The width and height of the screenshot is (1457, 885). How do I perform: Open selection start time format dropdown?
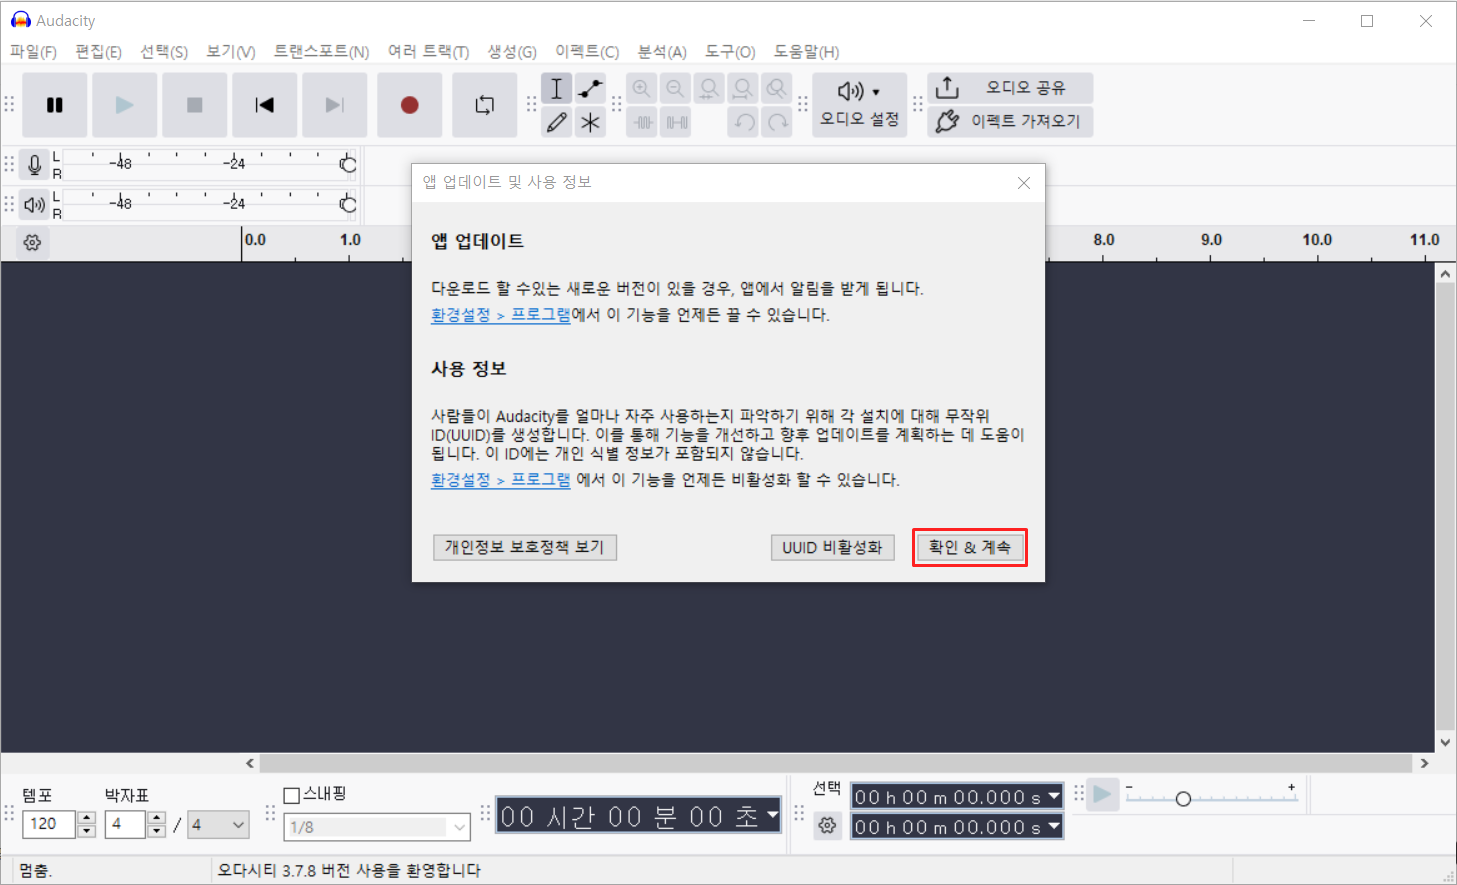1054,796
